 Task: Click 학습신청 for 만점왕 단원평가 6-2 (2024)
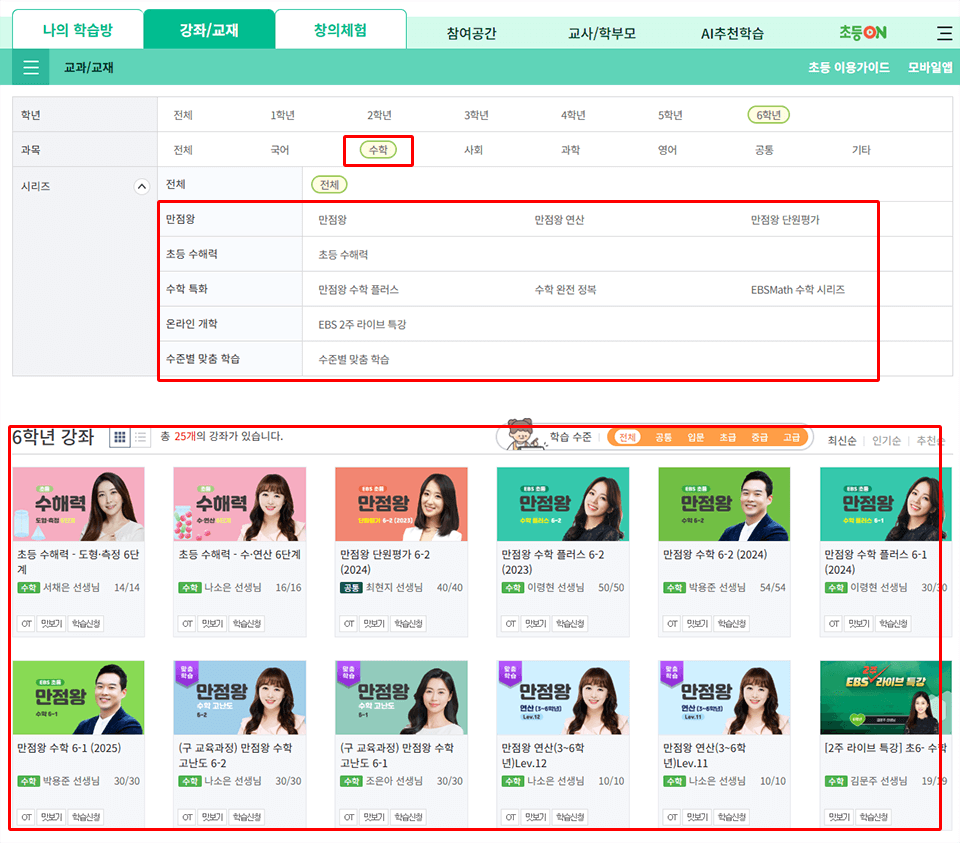[x=408, y=624]
